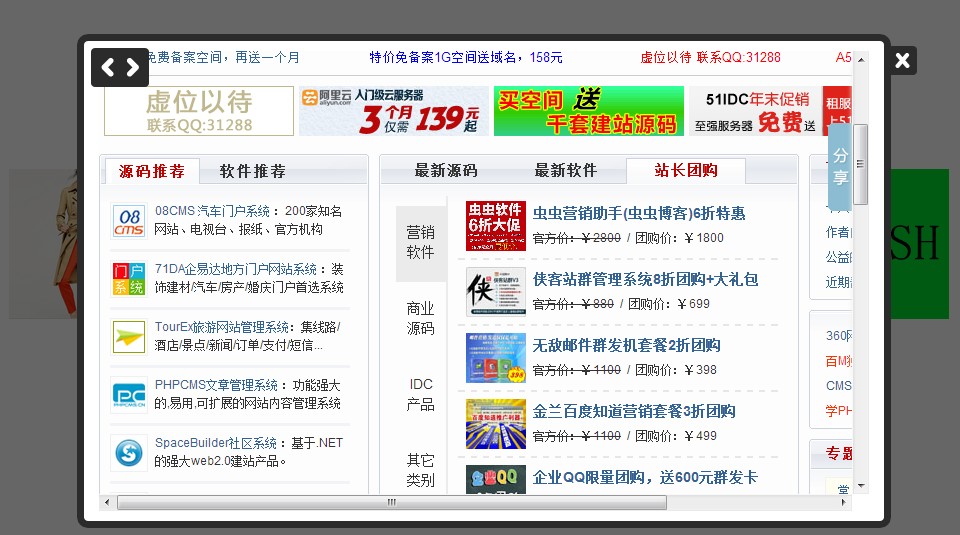Click the 分享 share side button

839,167
